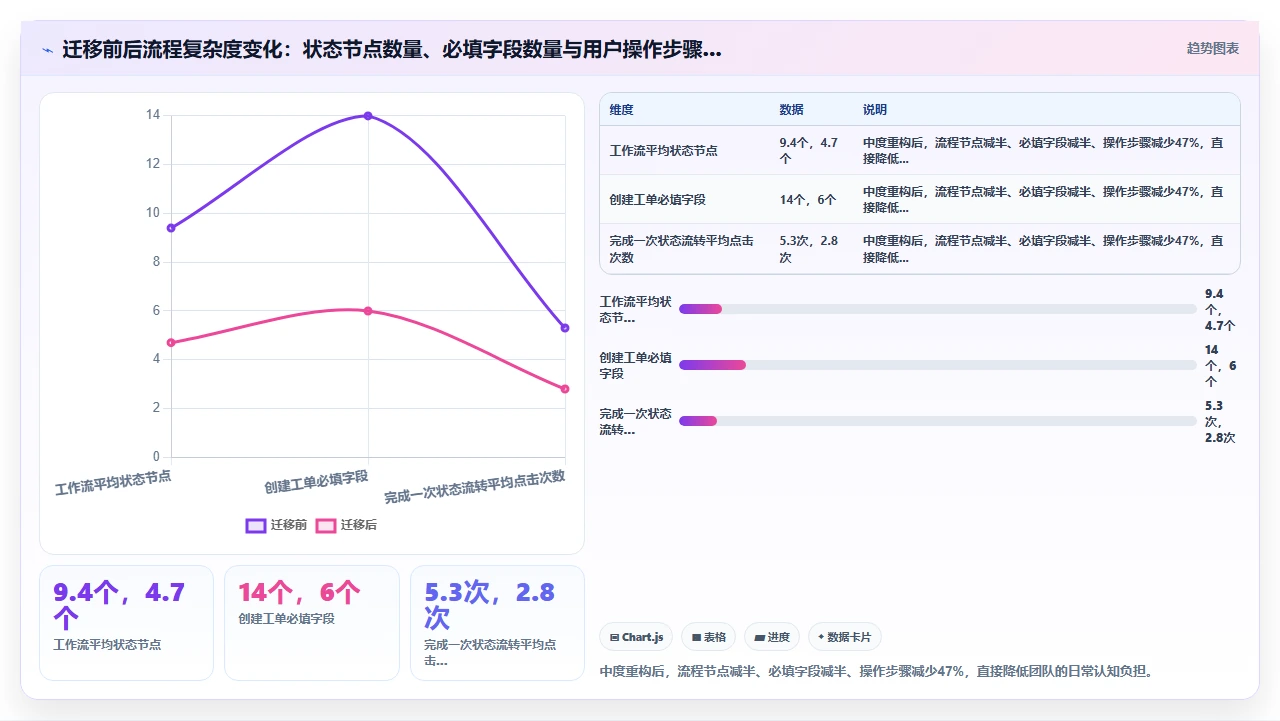1280x721 pixels.
Task: Click the 表格 chip icon
Action: point(696,637)
